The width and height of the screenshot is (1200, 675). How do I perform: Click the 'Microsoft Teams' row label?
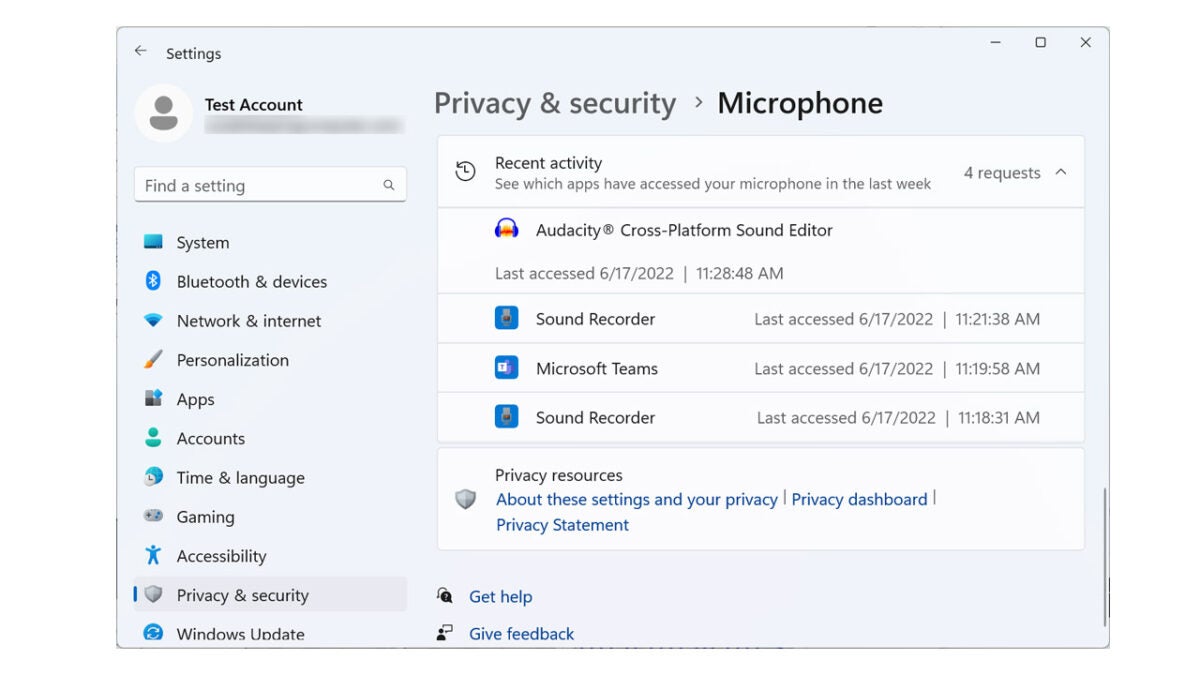tap(597, 368)
